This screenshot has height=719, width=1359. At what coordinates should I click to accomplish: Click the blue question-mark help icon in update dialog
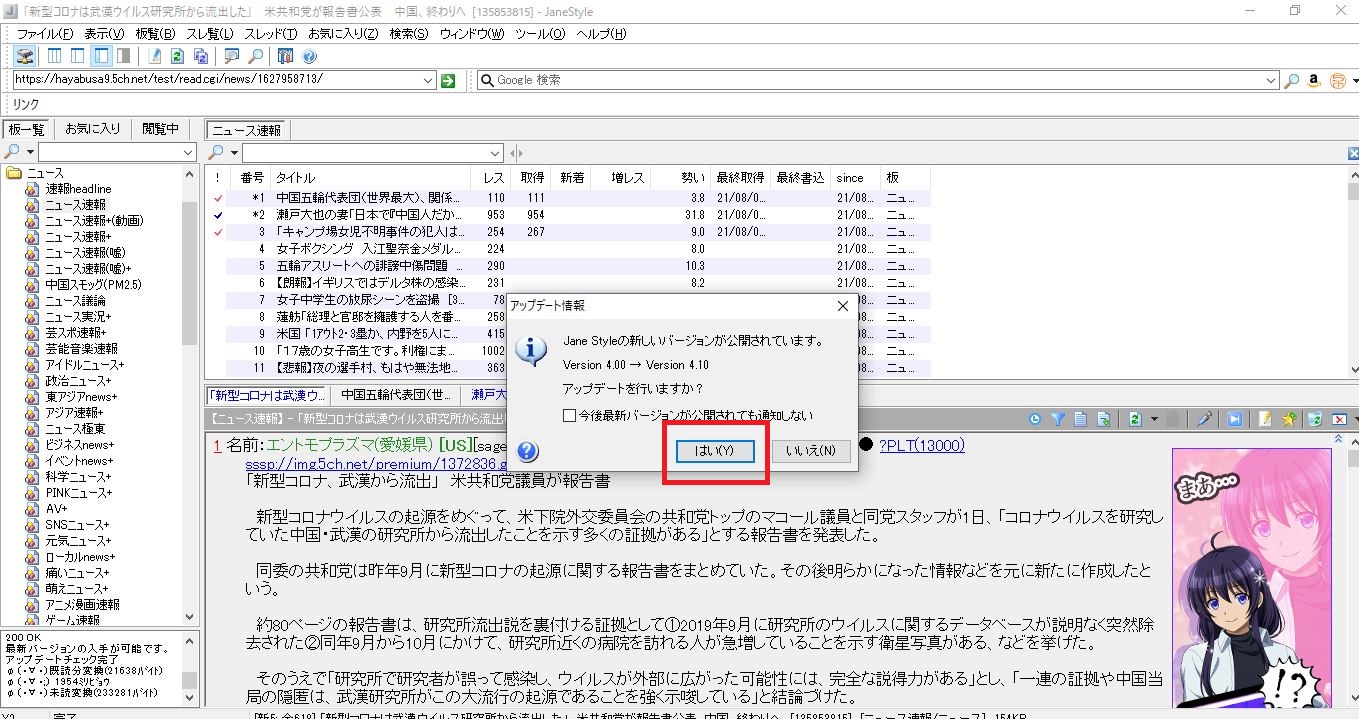pyautogui.click(x=528, y=451)
